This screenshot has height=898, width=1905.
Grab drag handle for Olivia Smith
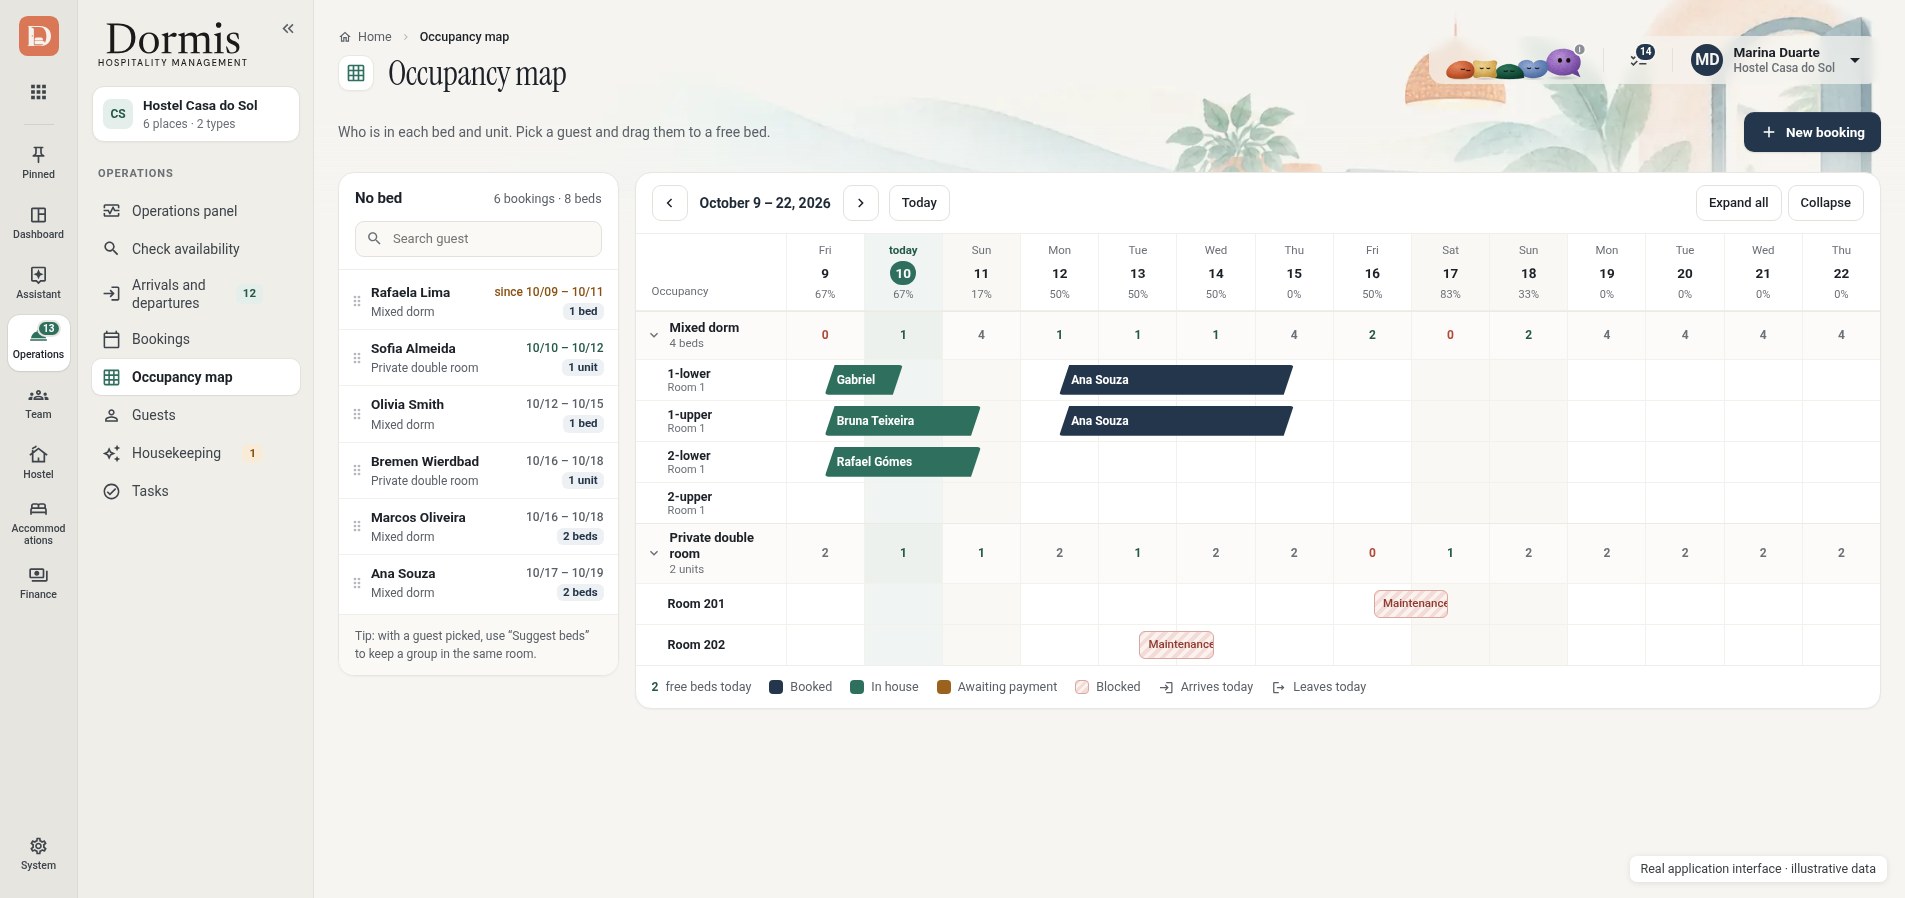click(x=357, y=414)
